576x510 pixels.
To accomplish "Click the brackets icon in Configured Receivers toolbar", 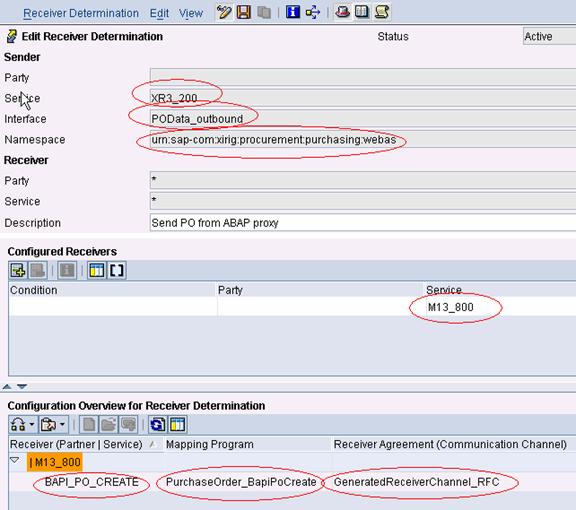I will (x=116, y=271).
